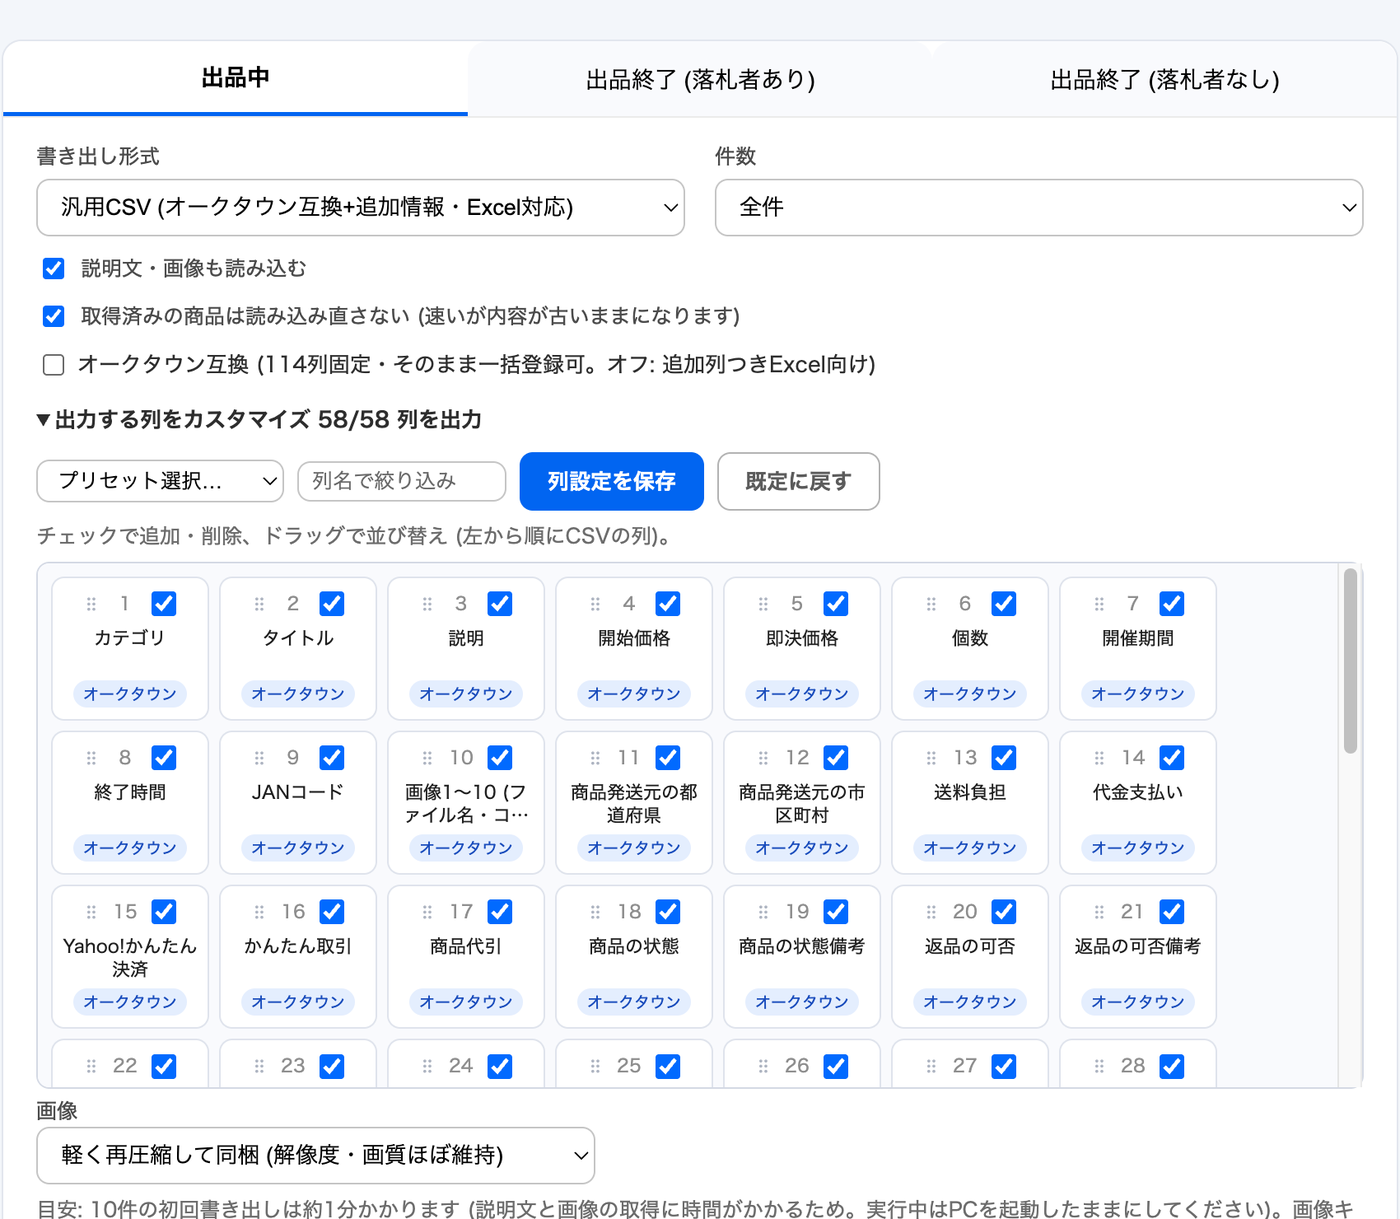Open the 件数 dropdown showing 全件

[1039, 207]
